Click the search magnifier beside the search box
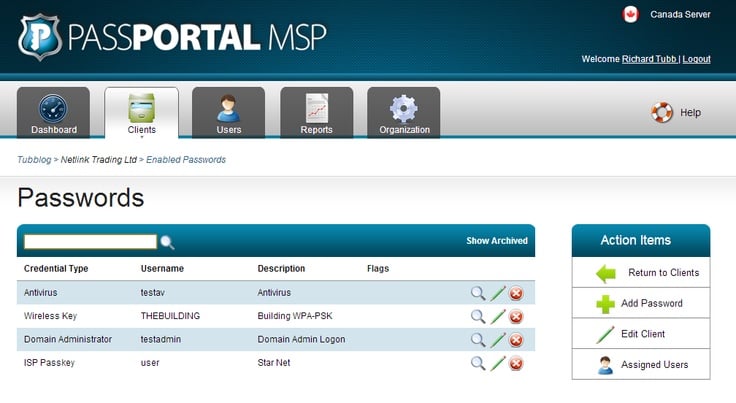This screenshot has width=736, height=403. [167, 243]
